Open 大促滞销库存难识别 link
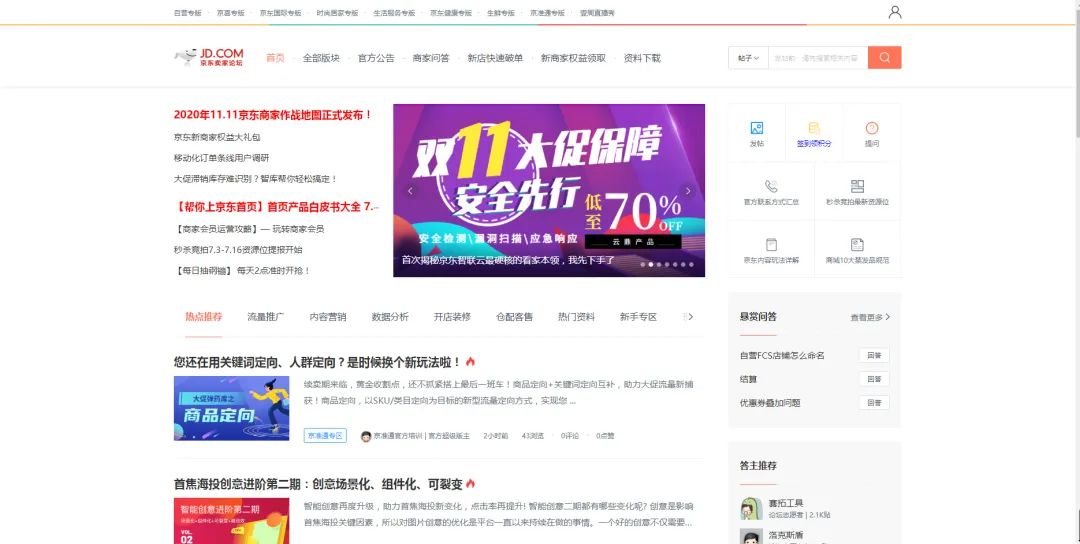1080x544 pixels. click(x=256, y=178)
